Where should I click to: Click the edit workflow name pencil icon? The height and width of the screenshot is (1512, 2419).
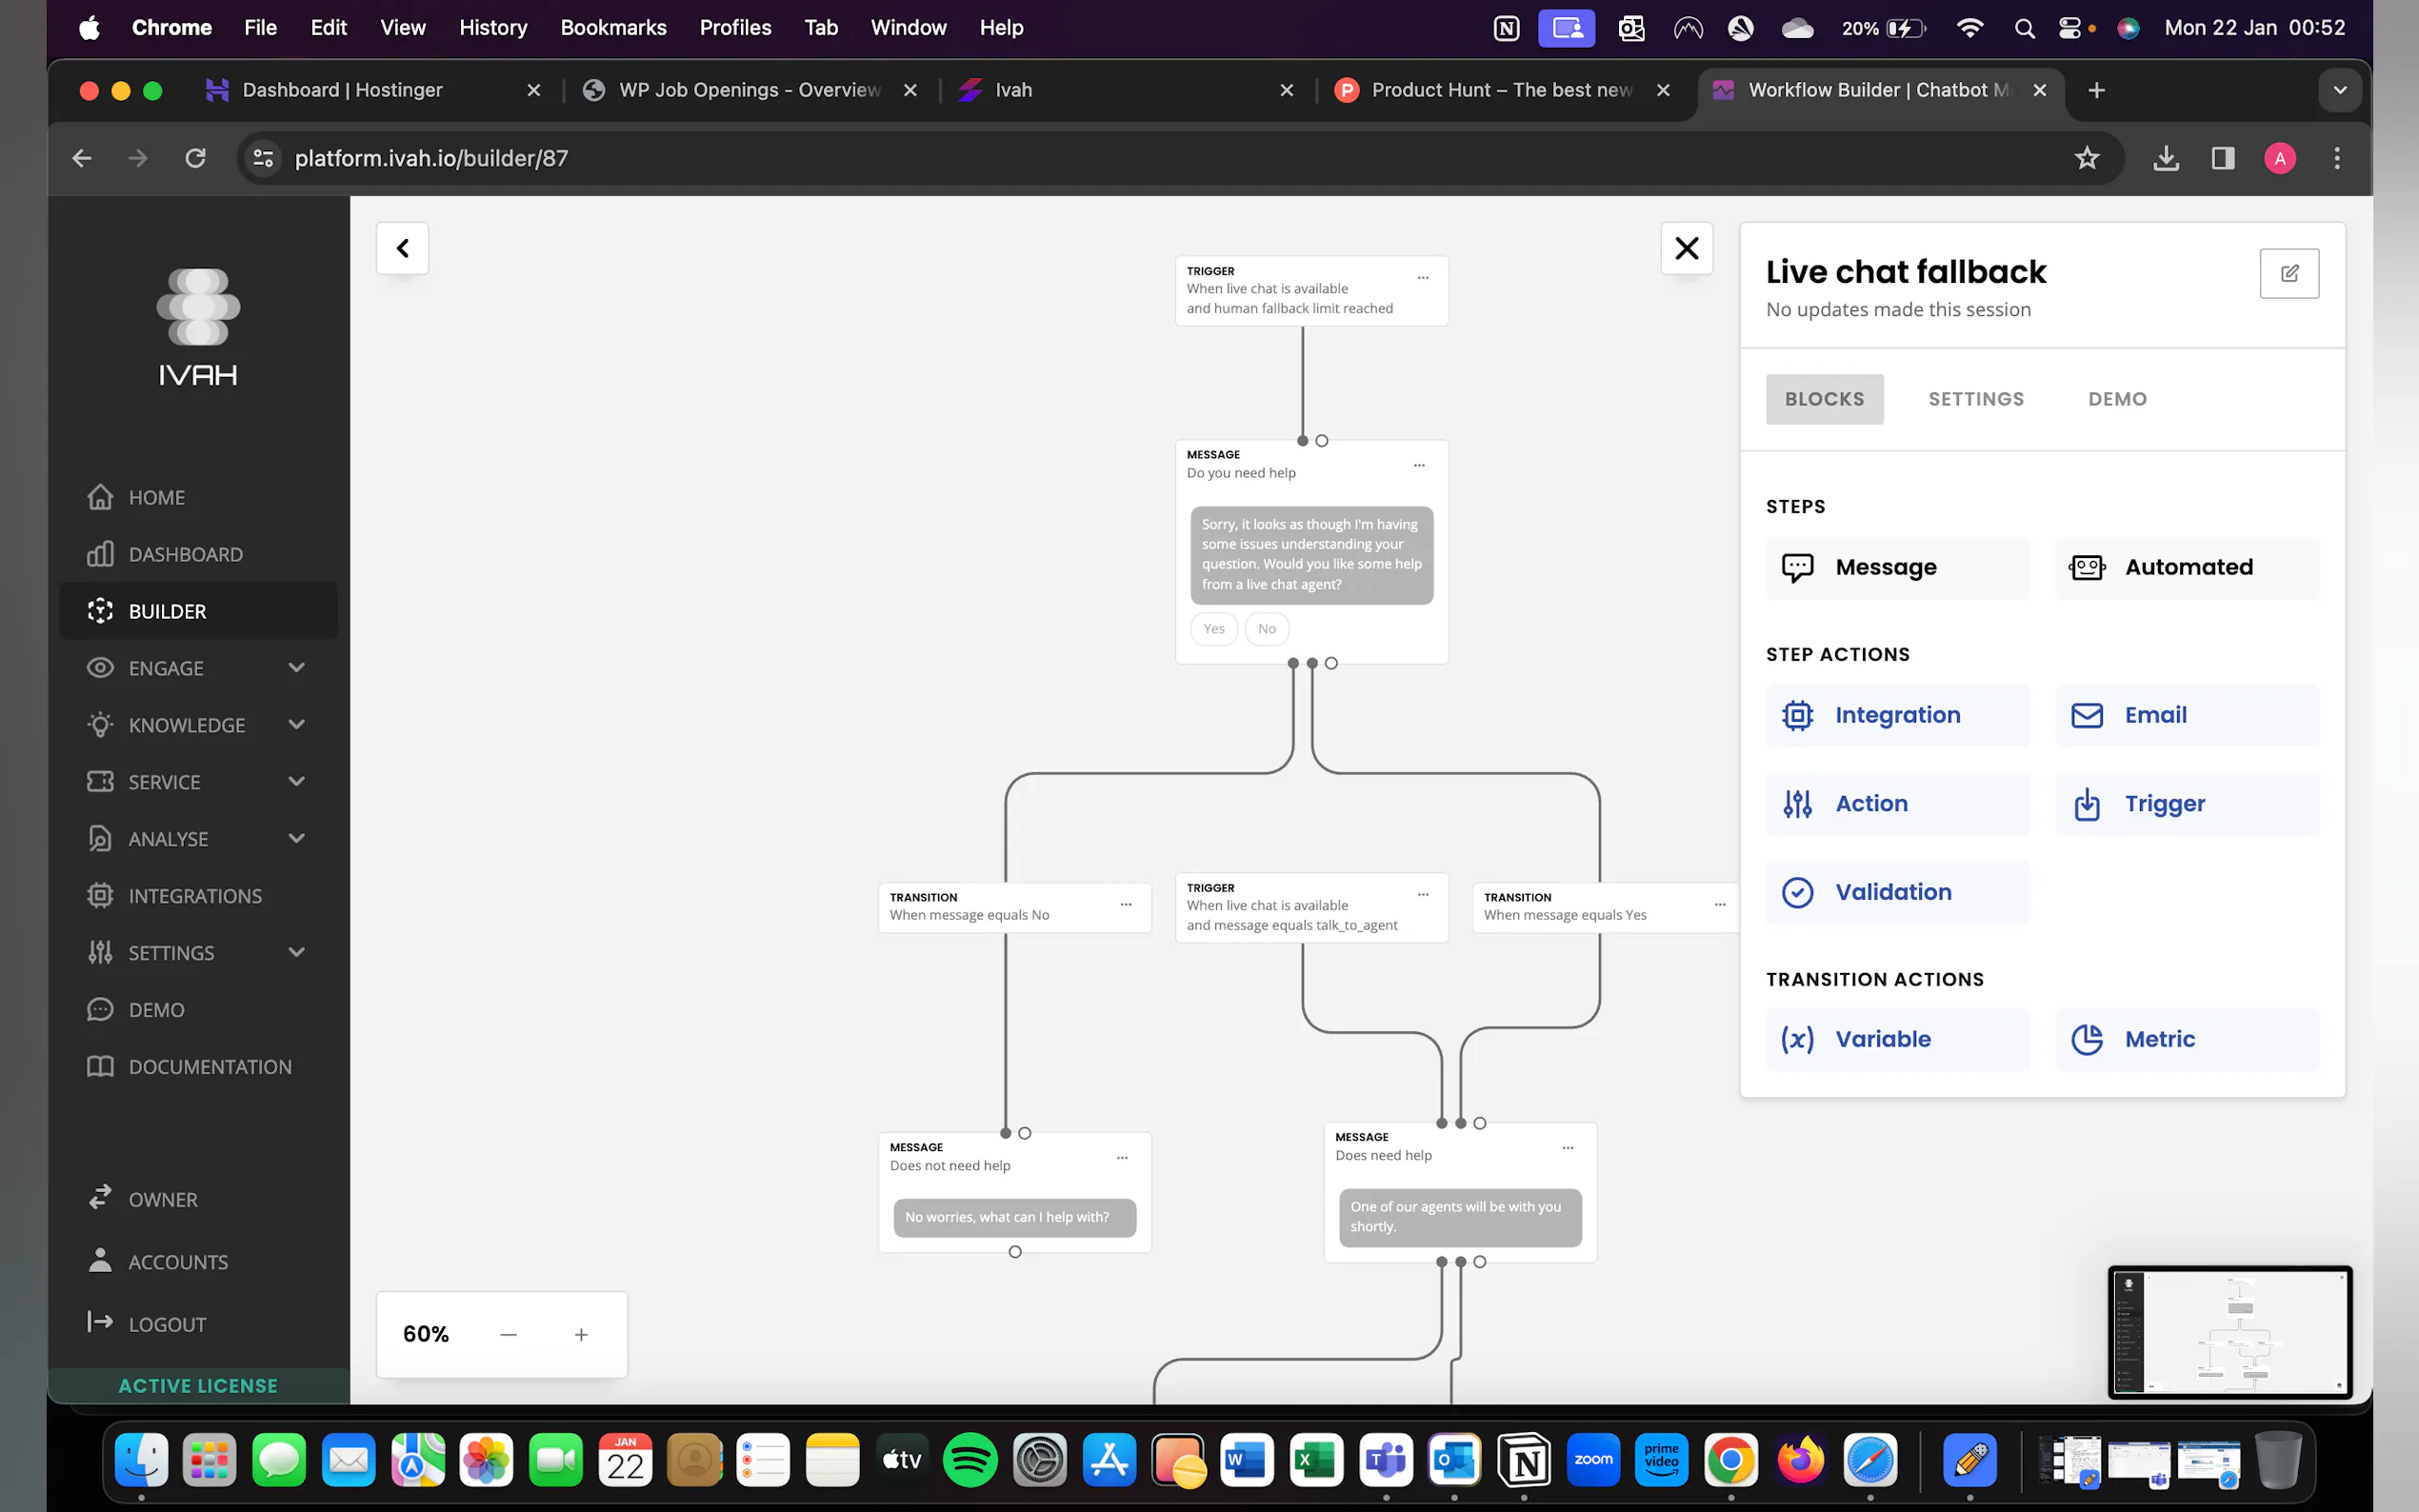click(x=2288, y=273)
